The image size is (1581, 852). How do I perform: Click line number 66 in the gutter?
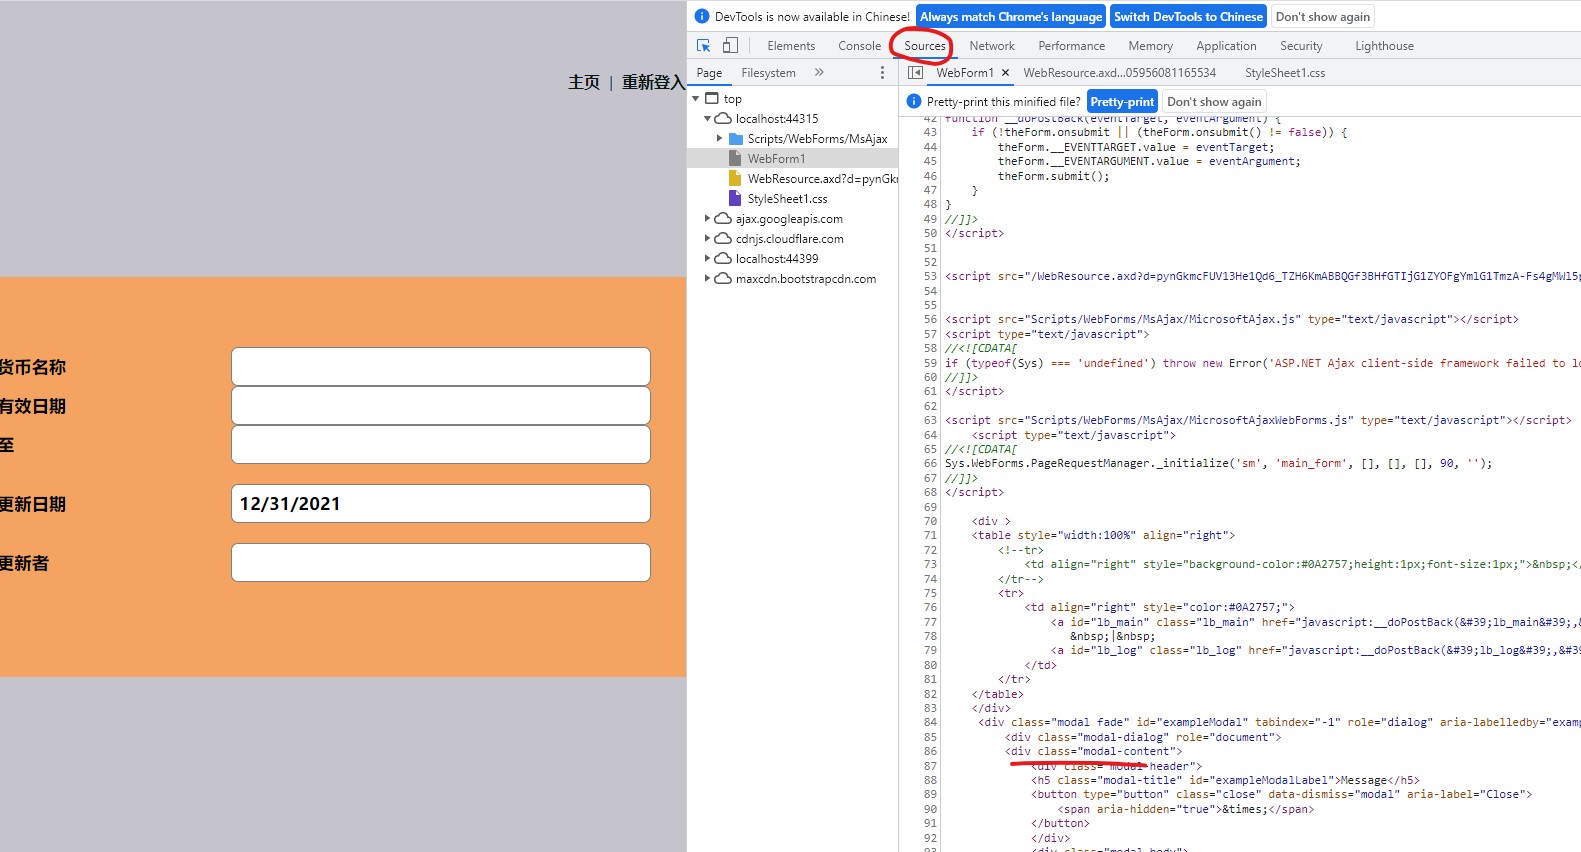click(930, 463)
